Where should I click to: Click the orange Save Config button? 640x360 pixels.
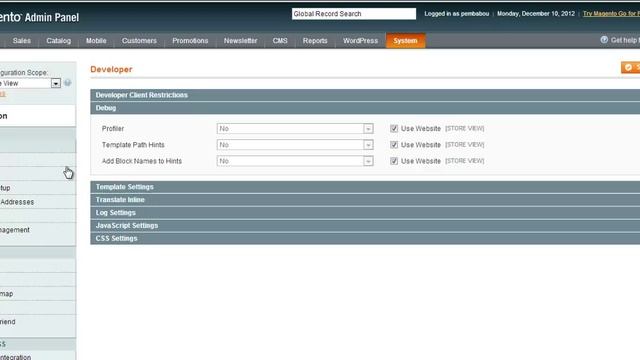point(631,67)
